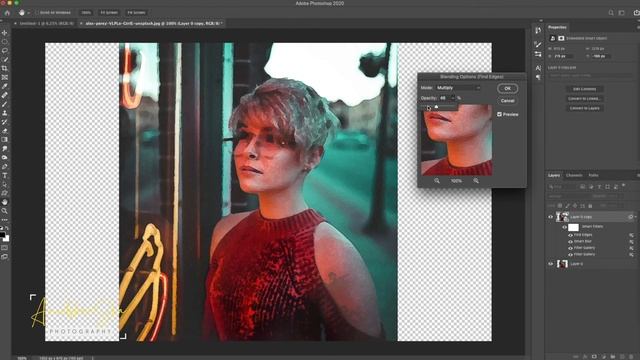Select the Move tool
Image resolution: width=640 pixels, height=360 pixels.
(4, 33)
